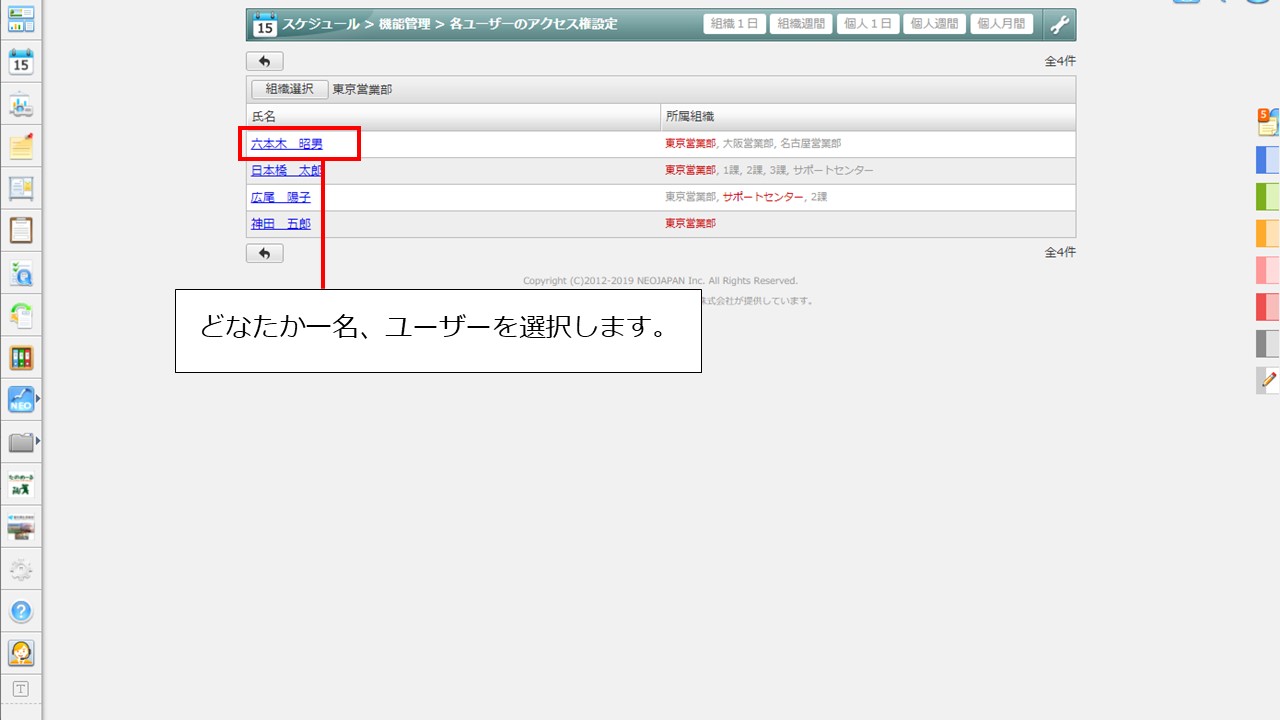Open the sticky note icon with badge 5
1280x720 pixels.
[x=1268, y=122]
